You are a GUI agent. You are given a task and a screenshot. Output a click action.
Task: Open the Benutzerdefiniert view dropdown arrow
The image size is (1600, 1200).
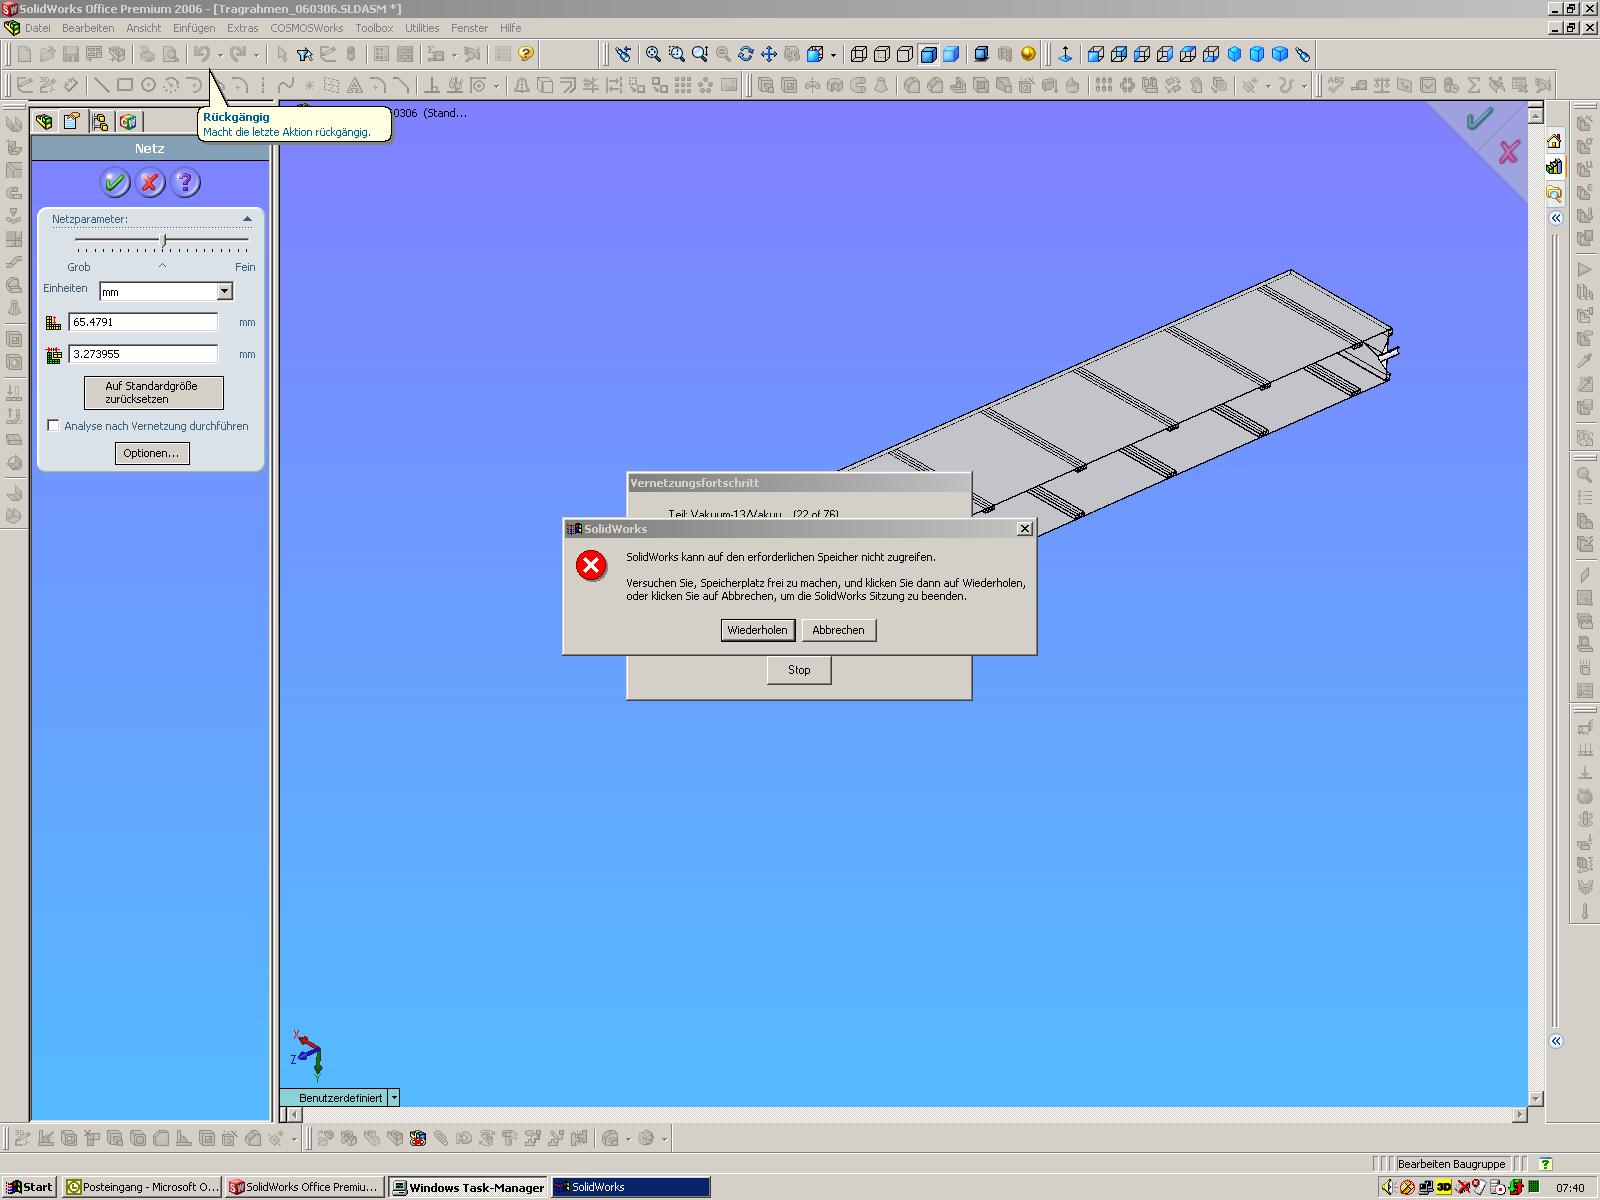[x=394, y=1097]
